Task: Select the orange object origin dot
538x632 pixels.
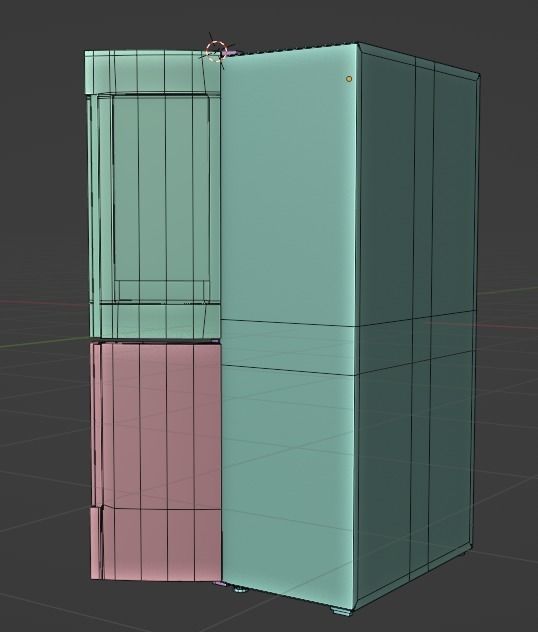Action: pyautogui.click(x=349, y=79)
